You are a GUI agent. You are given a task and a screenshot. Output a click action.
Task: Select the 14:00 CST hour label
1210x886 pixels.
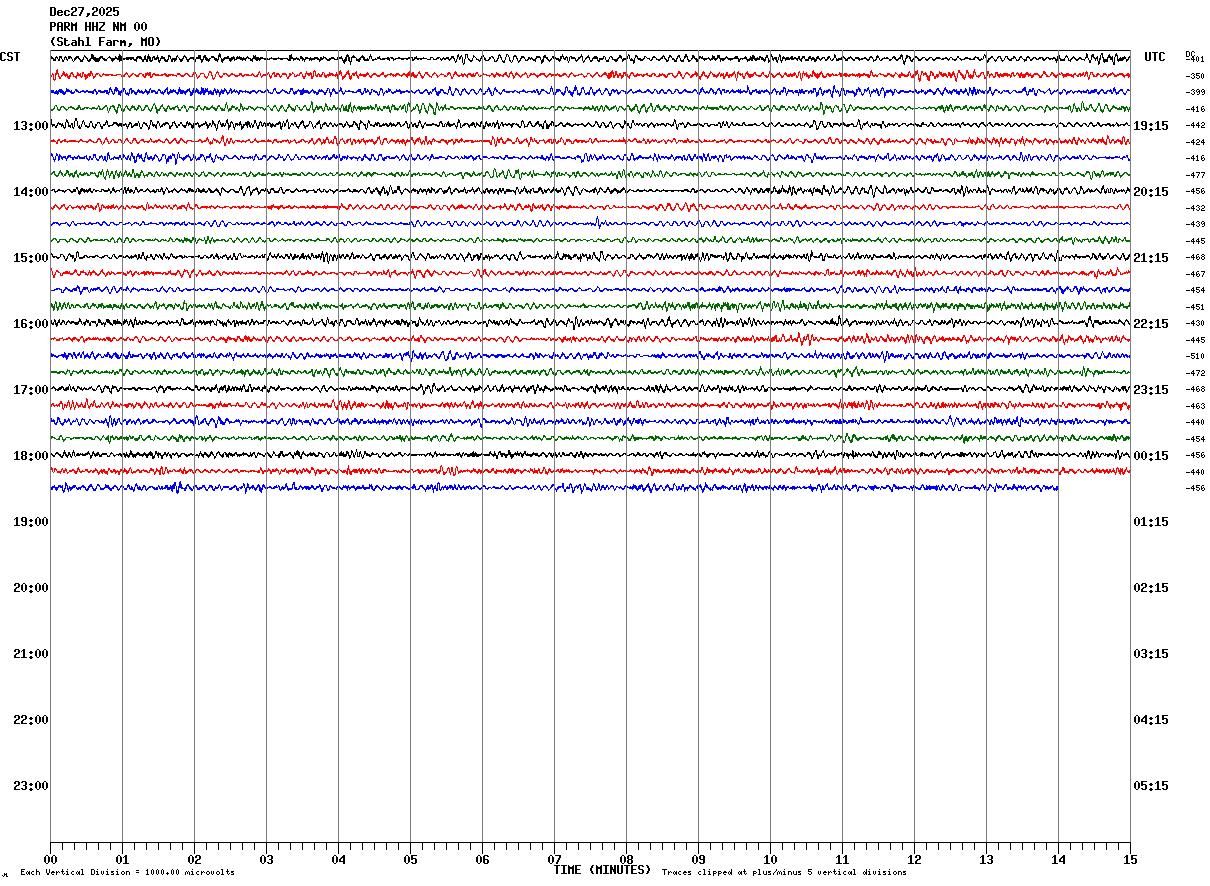pyautogui.click(x=30, y=191)
